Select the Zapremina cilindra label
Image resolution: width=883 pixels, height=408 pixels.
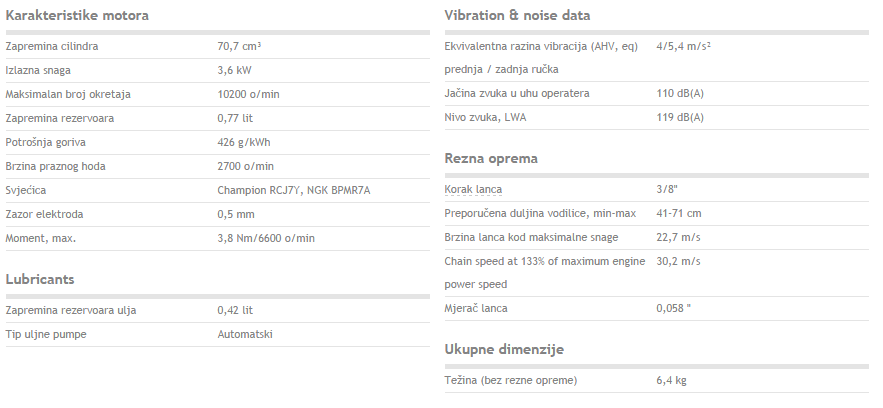click(52, 47)
